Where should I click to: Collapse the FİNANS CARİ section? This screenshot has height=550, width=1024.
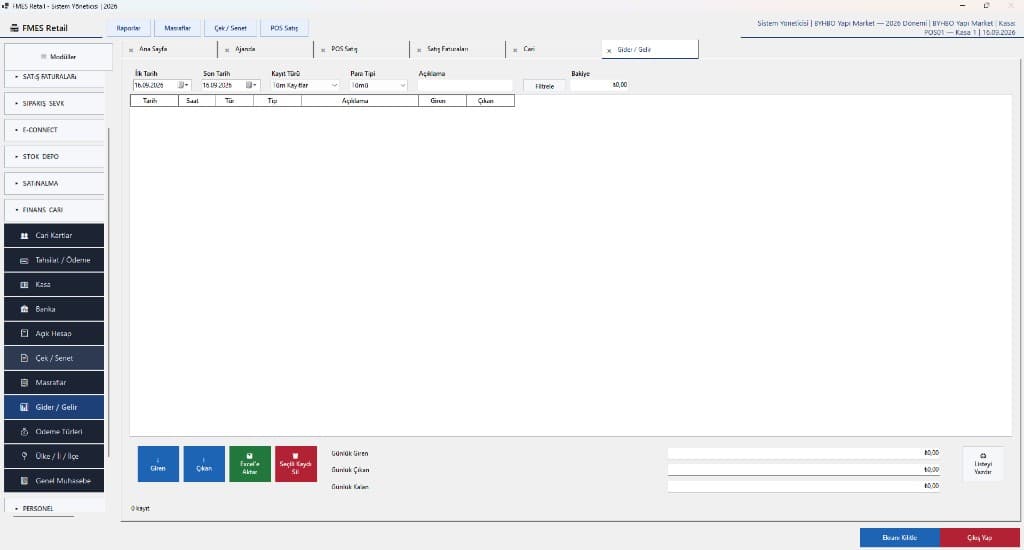click(x=54, y=210)
